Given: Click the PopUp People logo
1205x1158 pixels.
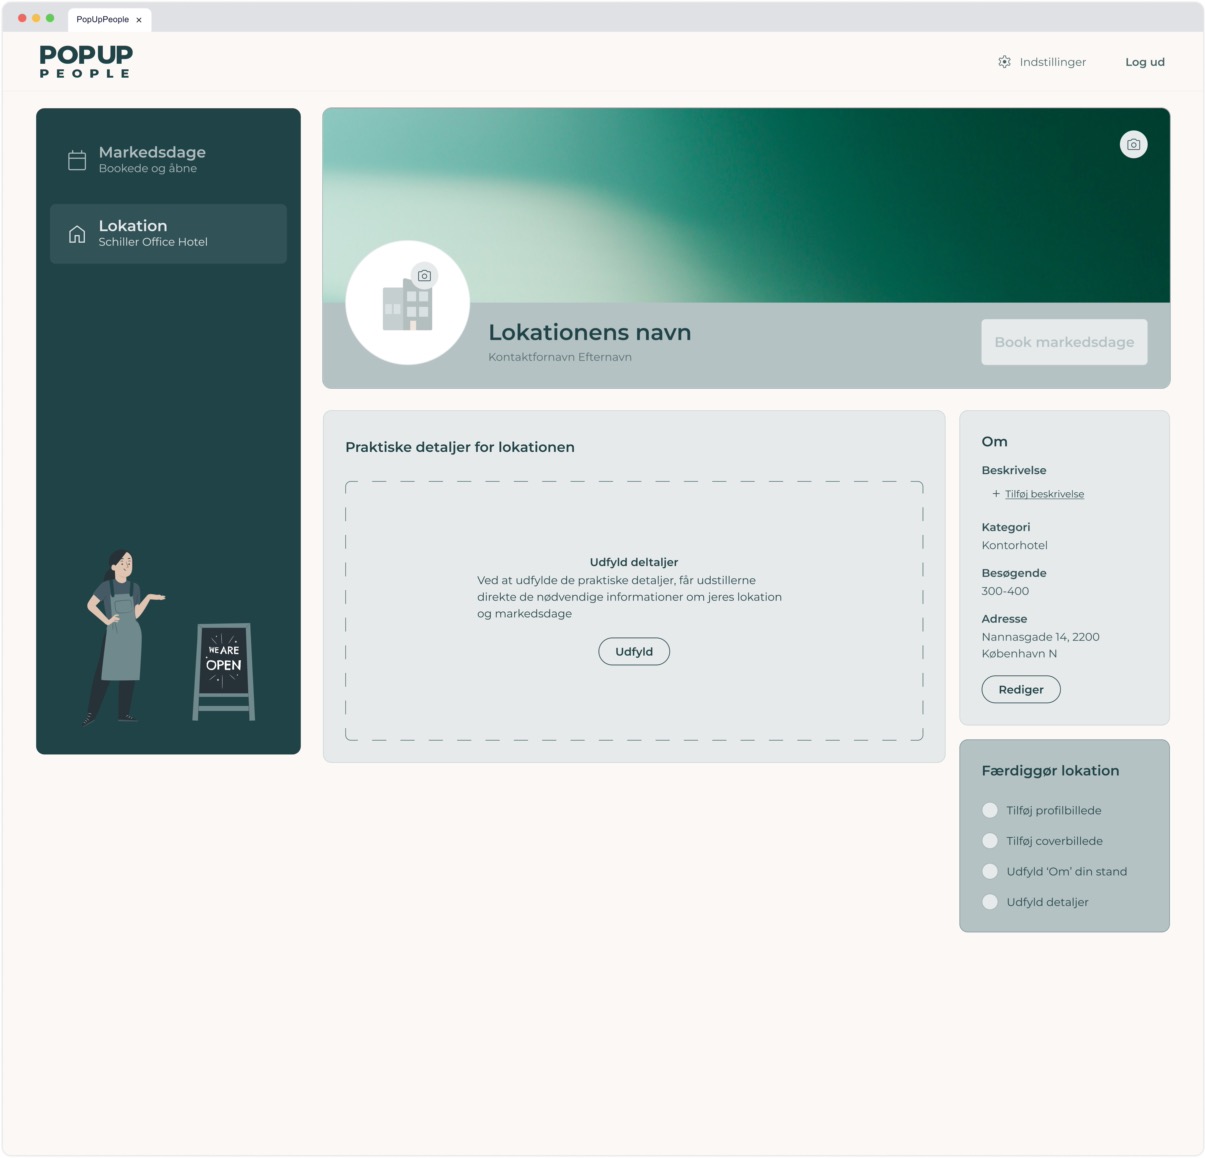Looking at the screenshot, I should click(x=84, y=62).
